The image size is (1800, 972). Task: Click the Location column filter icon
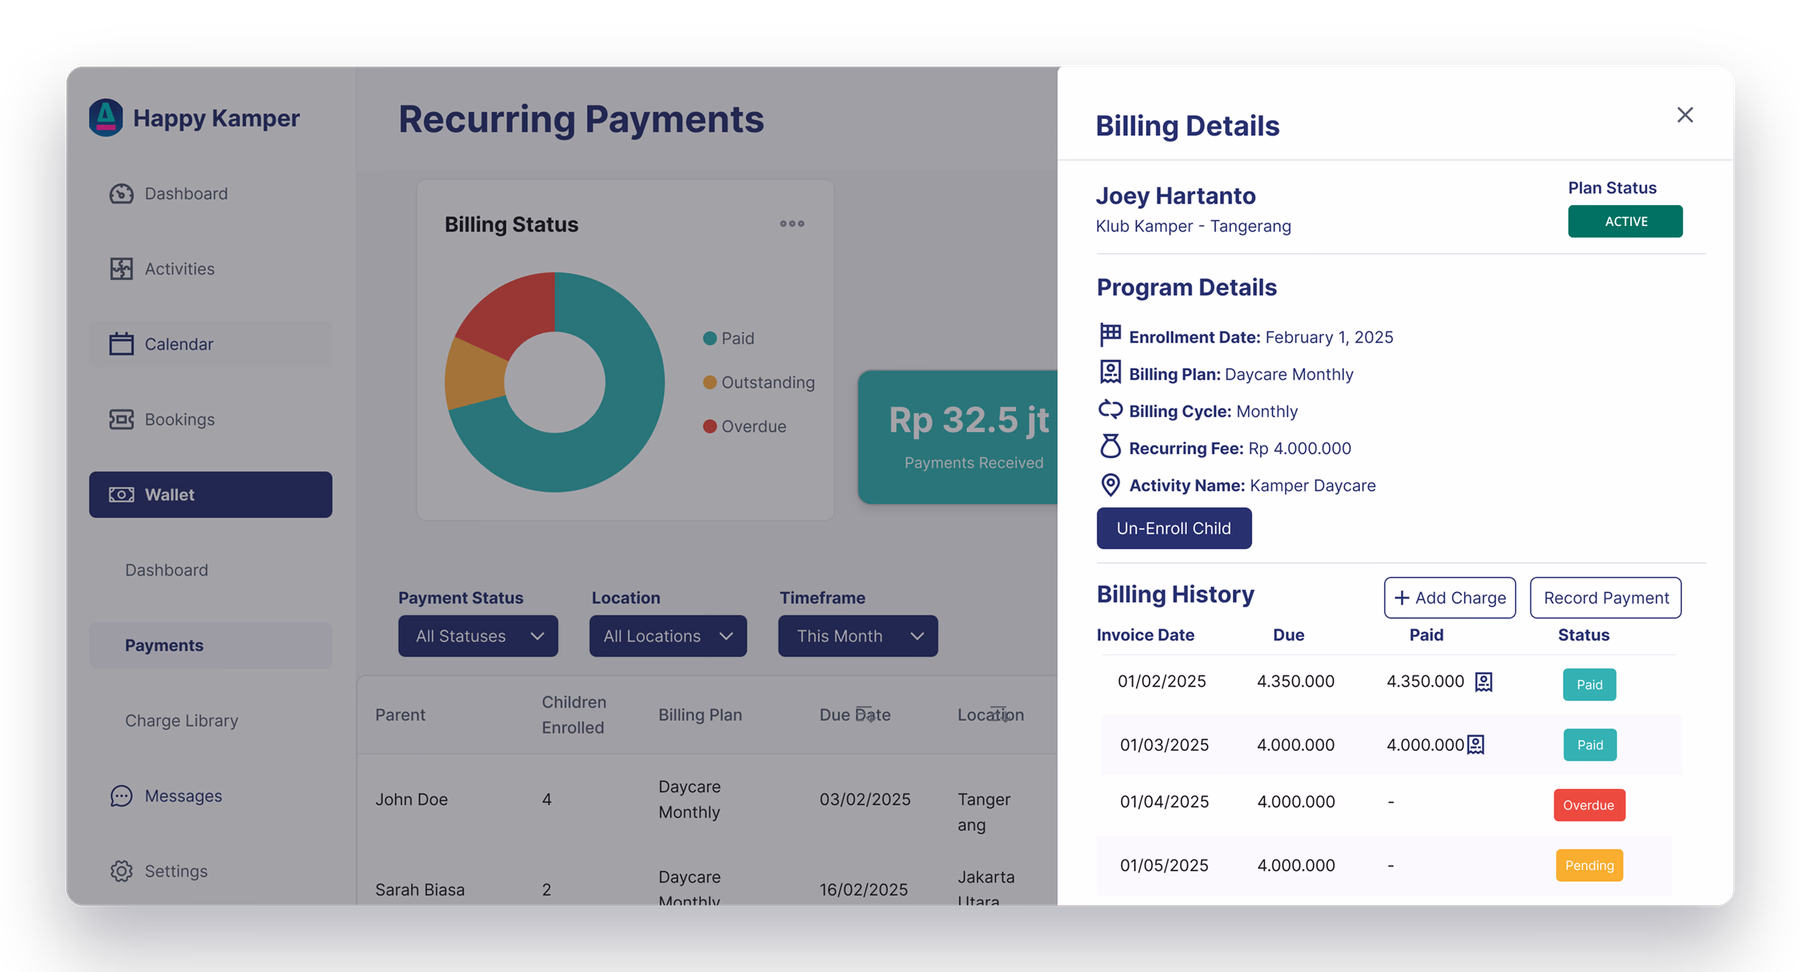coord(999,714)
